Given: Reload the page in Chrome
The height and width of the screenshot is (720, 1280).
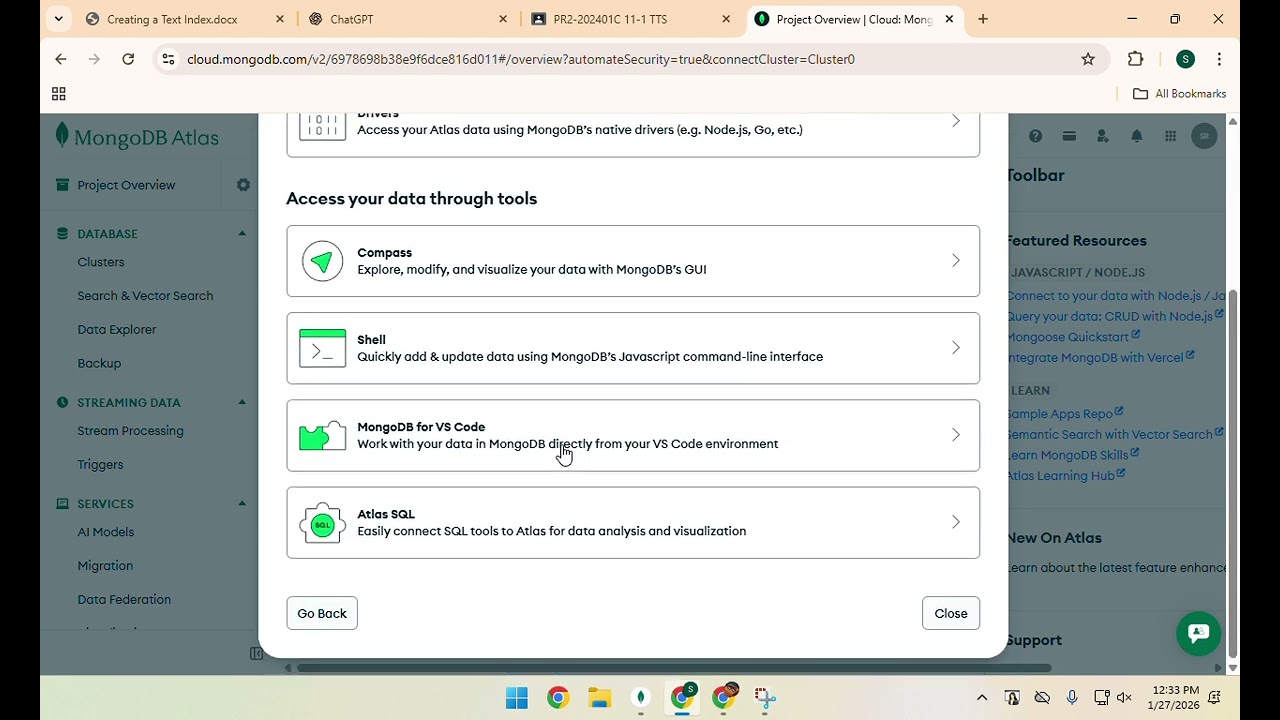Looking at the screenshot, I should click(128, 59).
